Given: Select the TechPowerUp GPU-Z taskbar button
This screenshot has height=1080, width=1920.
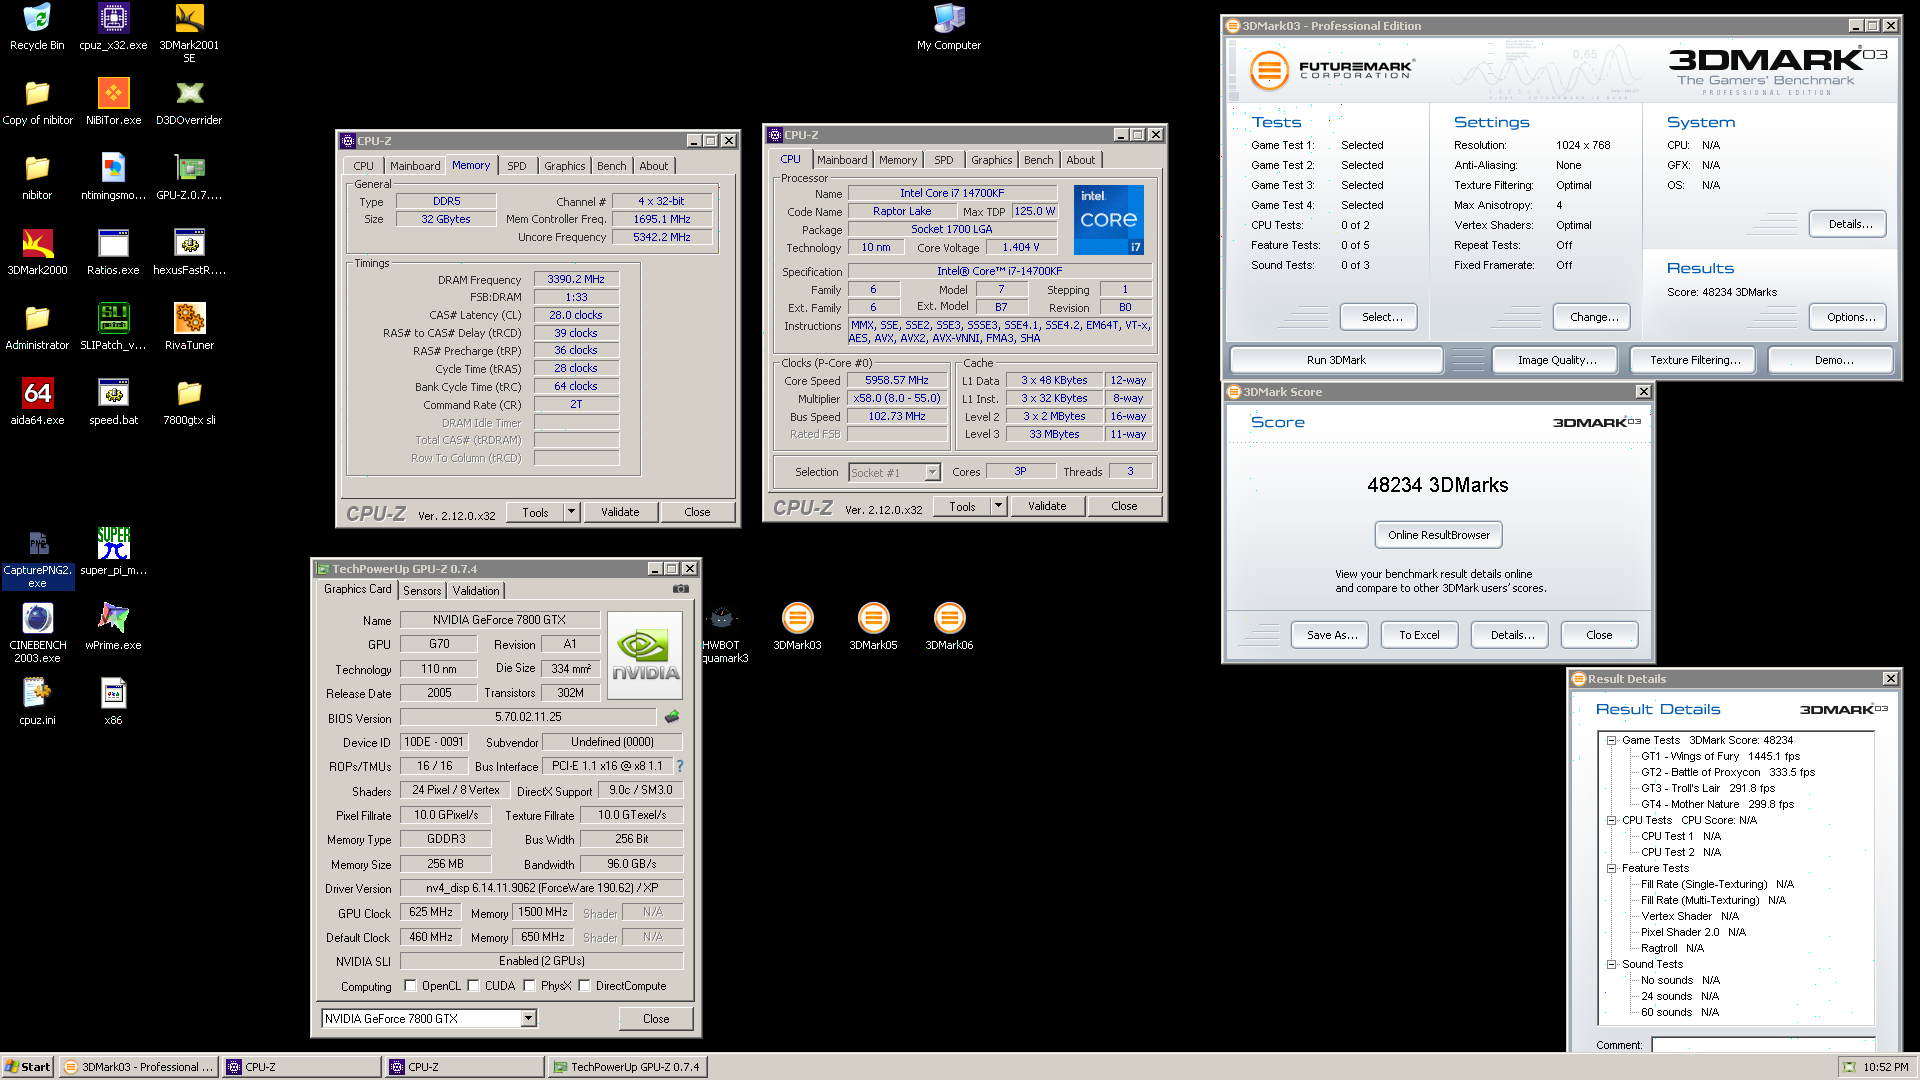Looking at the screenshot, I should pyautogui.click(x=628, y=1067).
